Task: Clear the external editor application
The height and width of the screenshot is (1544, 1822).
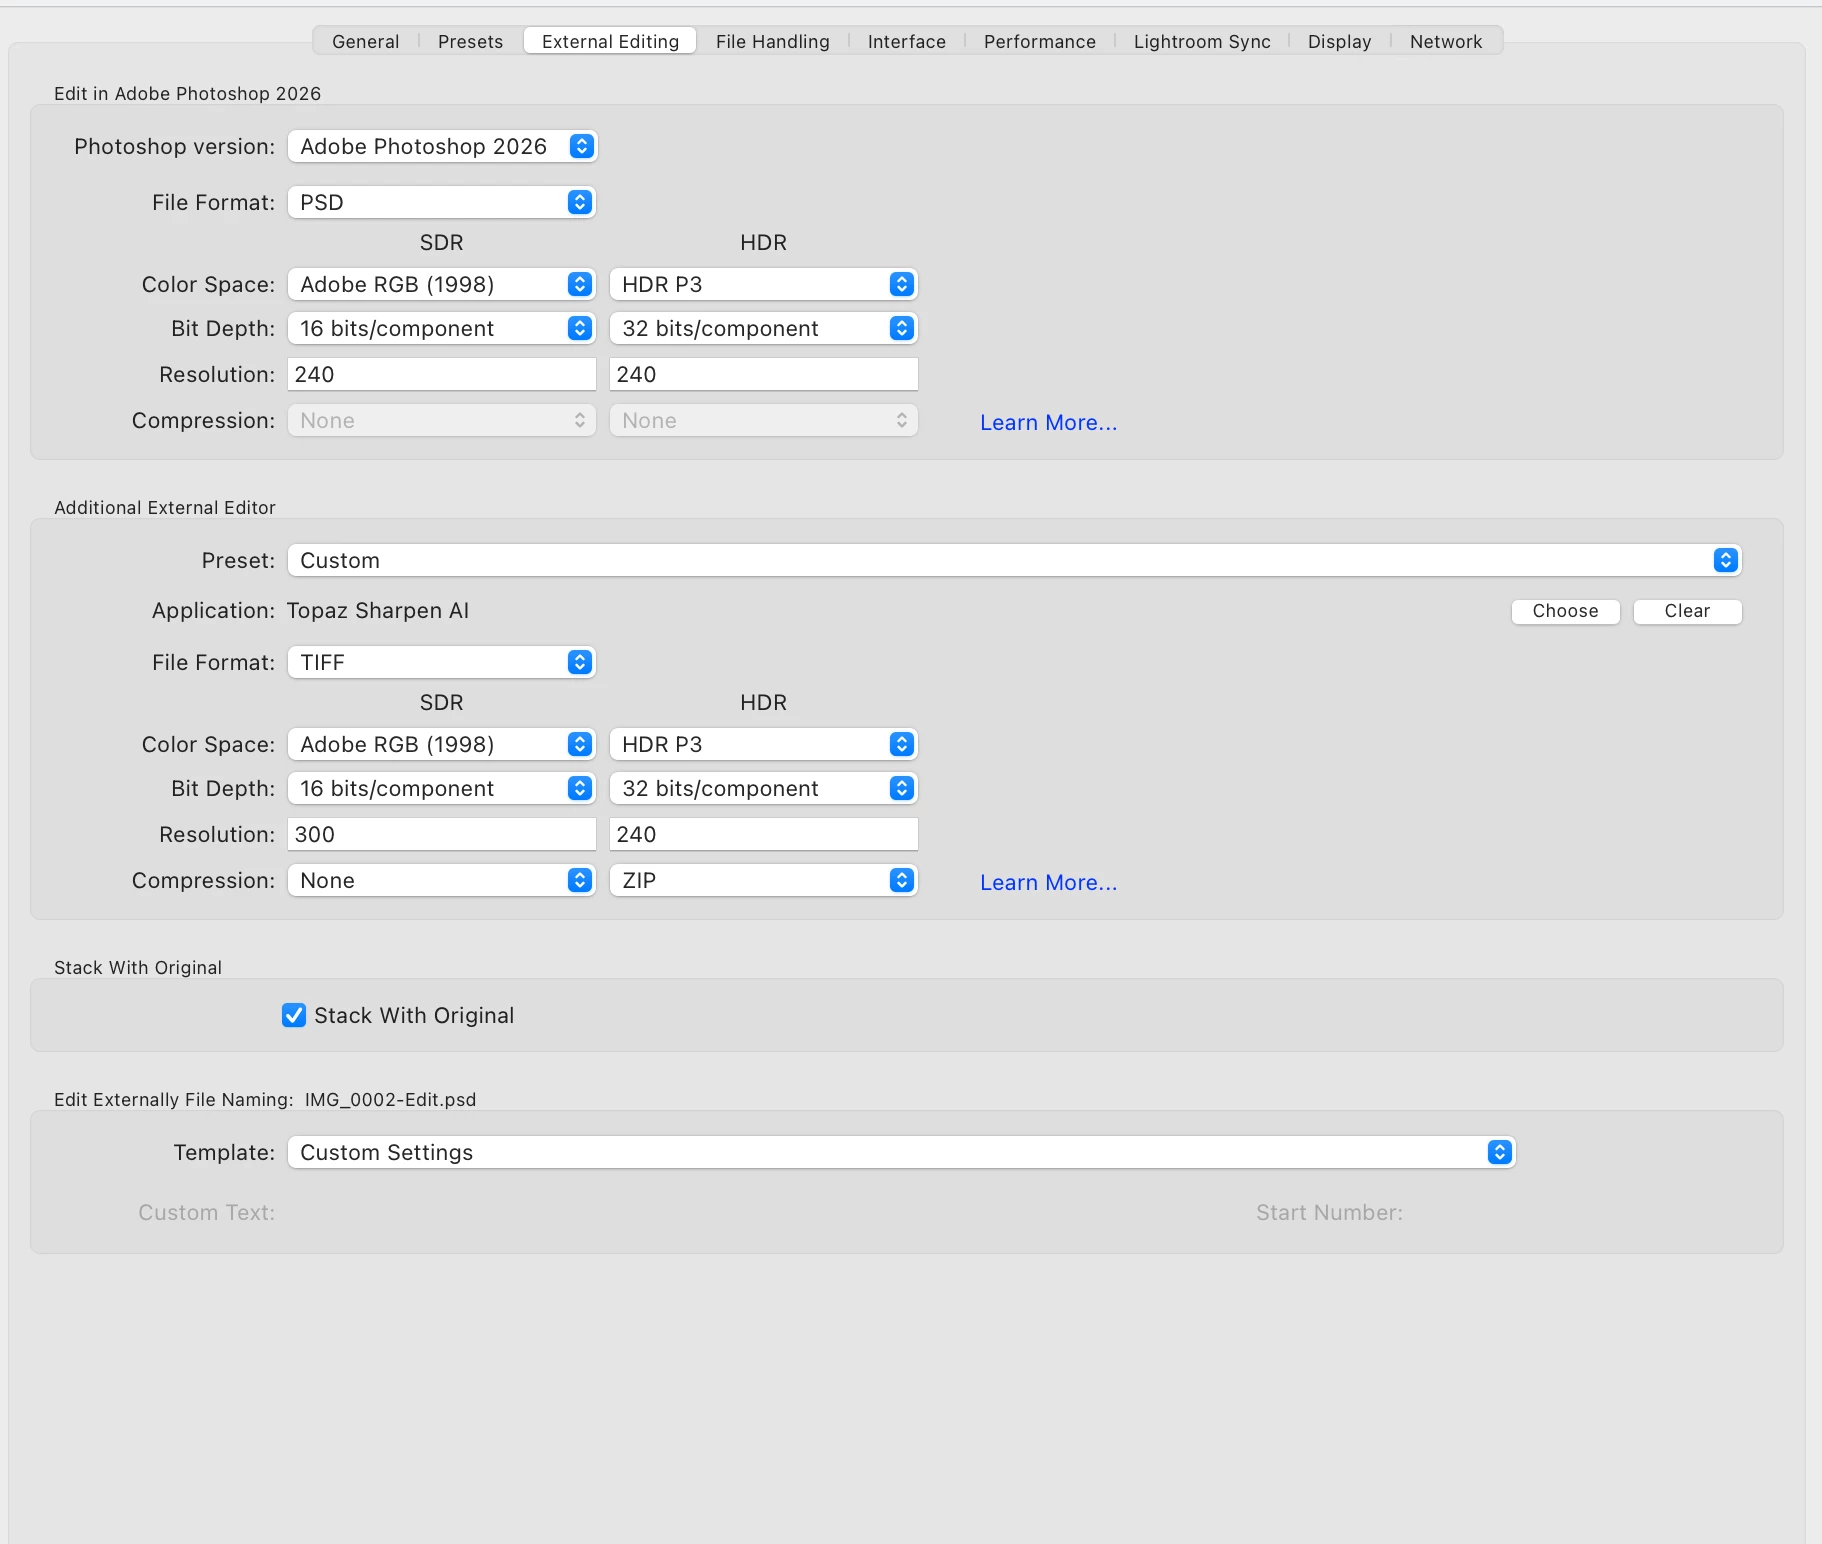Action: tap(1687, 611)
